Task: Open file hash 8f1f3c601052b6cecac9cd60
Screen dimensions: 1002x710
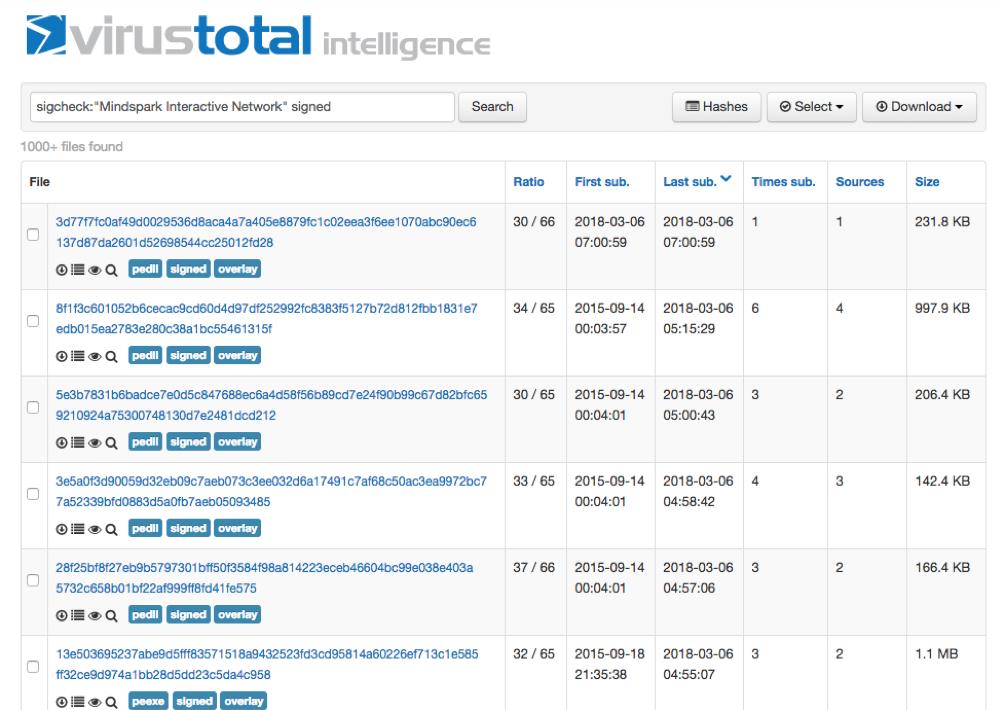Action: coord(266,318)
